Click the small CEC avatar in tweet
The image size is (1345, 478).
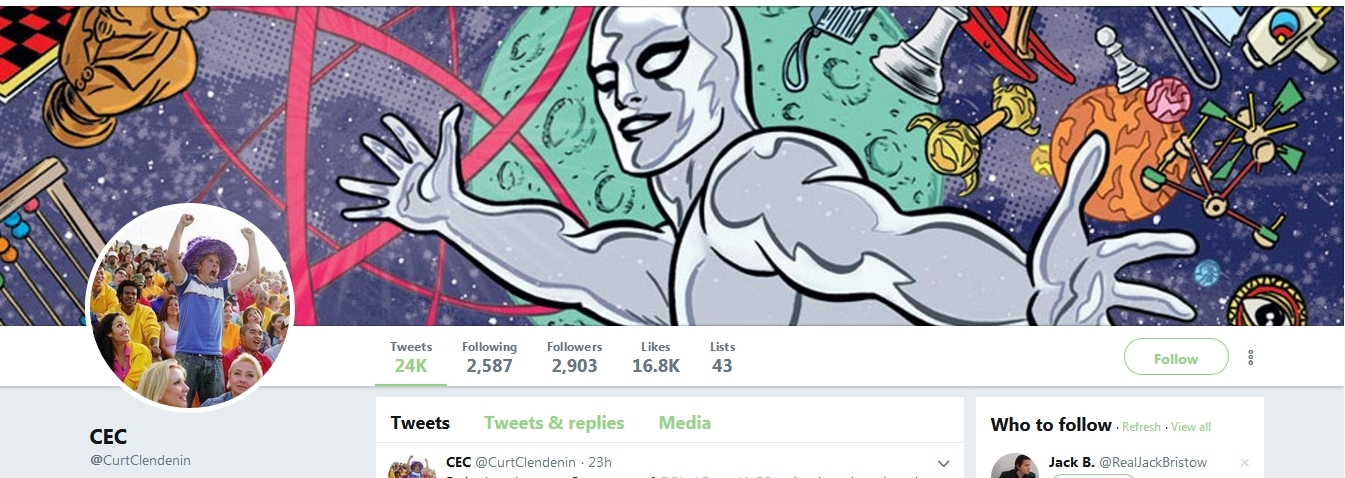coord(411,467)
